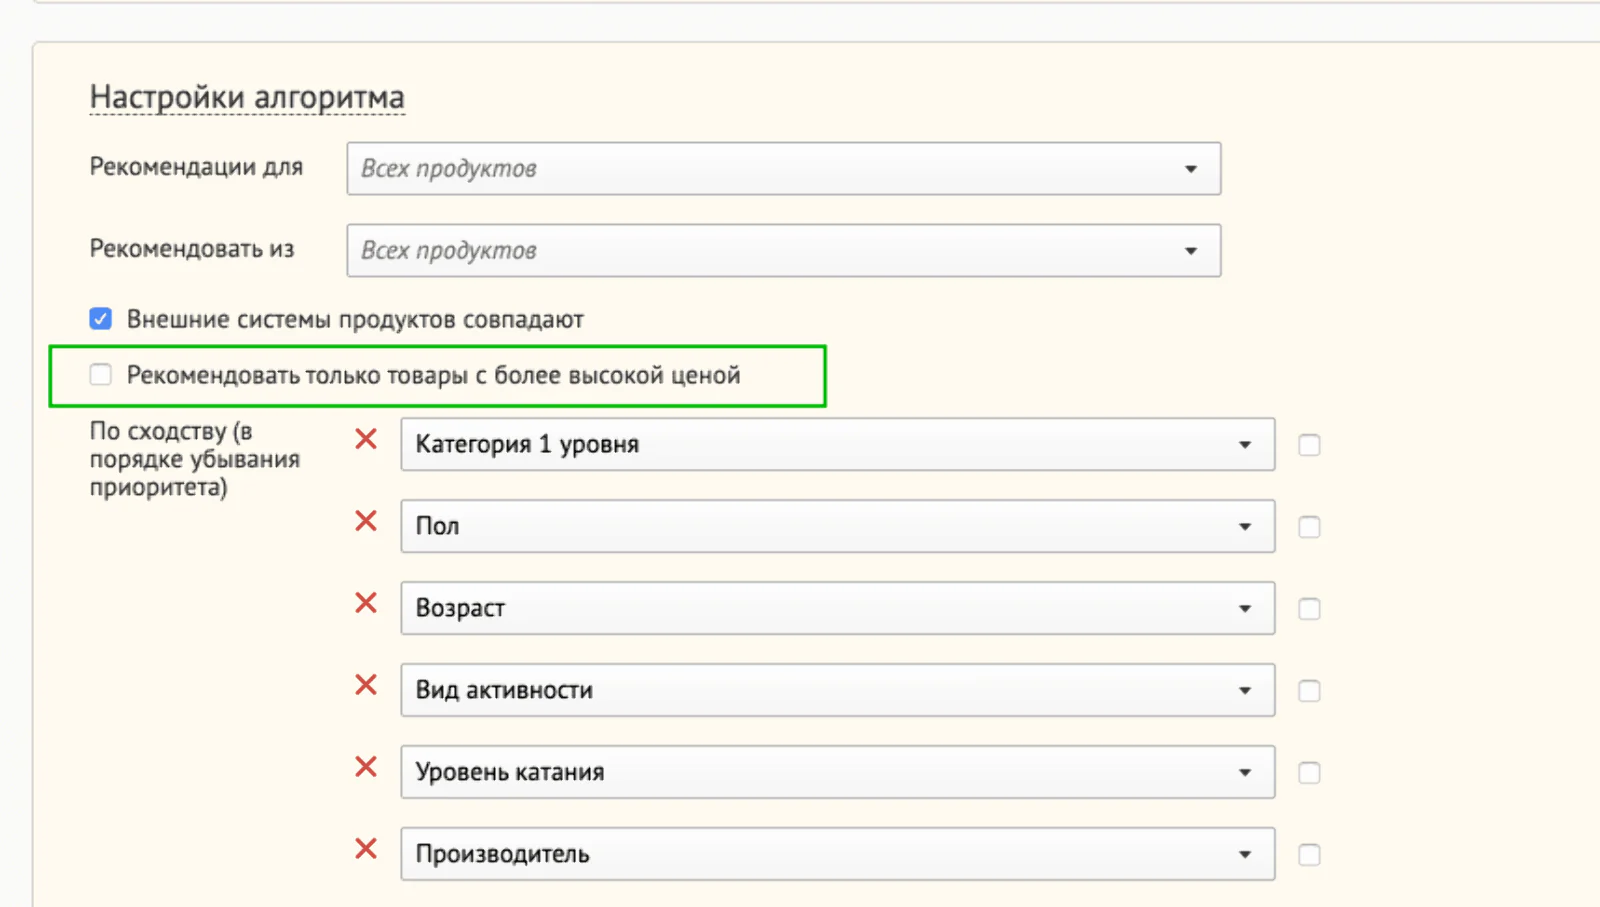Delete the Уровень катания row
The width and height of the screenshot is (1600, 907).
coord(366,767)
